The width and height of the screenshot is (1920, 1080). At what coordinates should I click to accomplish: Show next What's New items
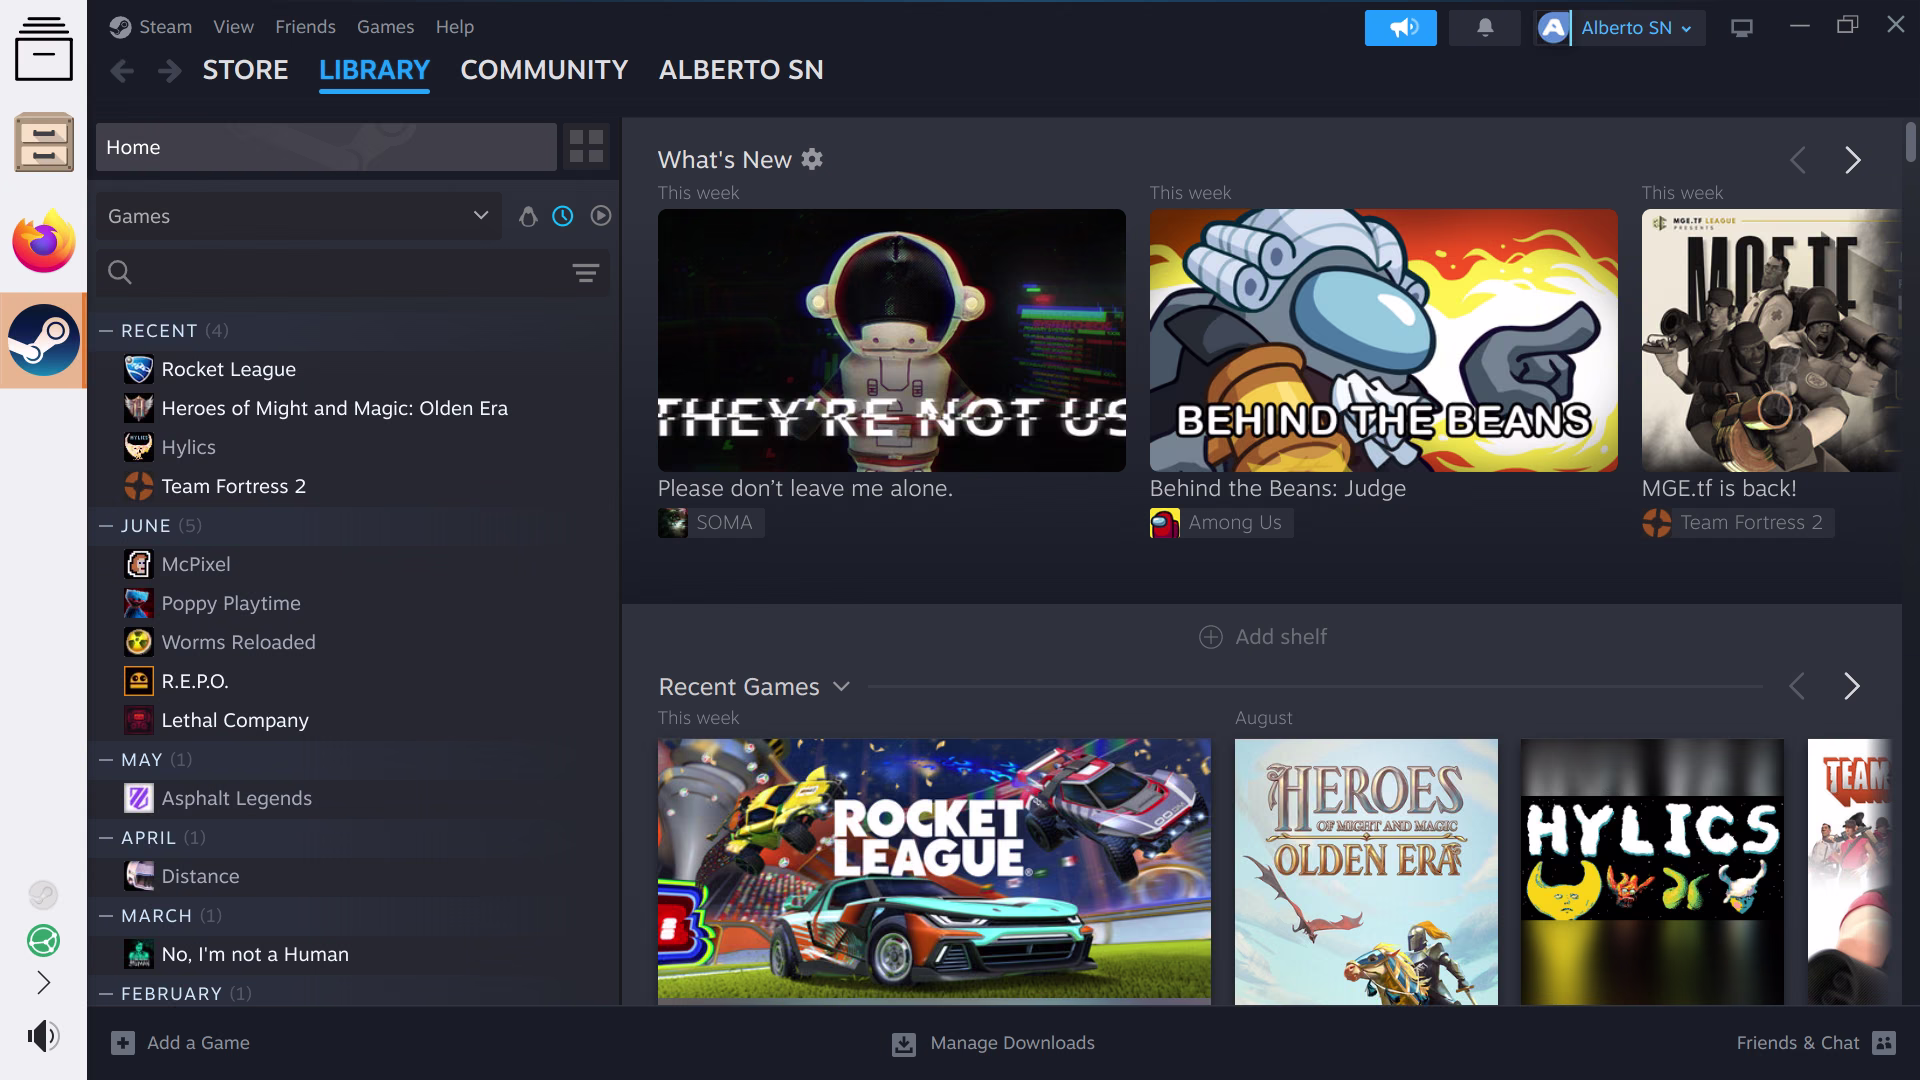1852,160
